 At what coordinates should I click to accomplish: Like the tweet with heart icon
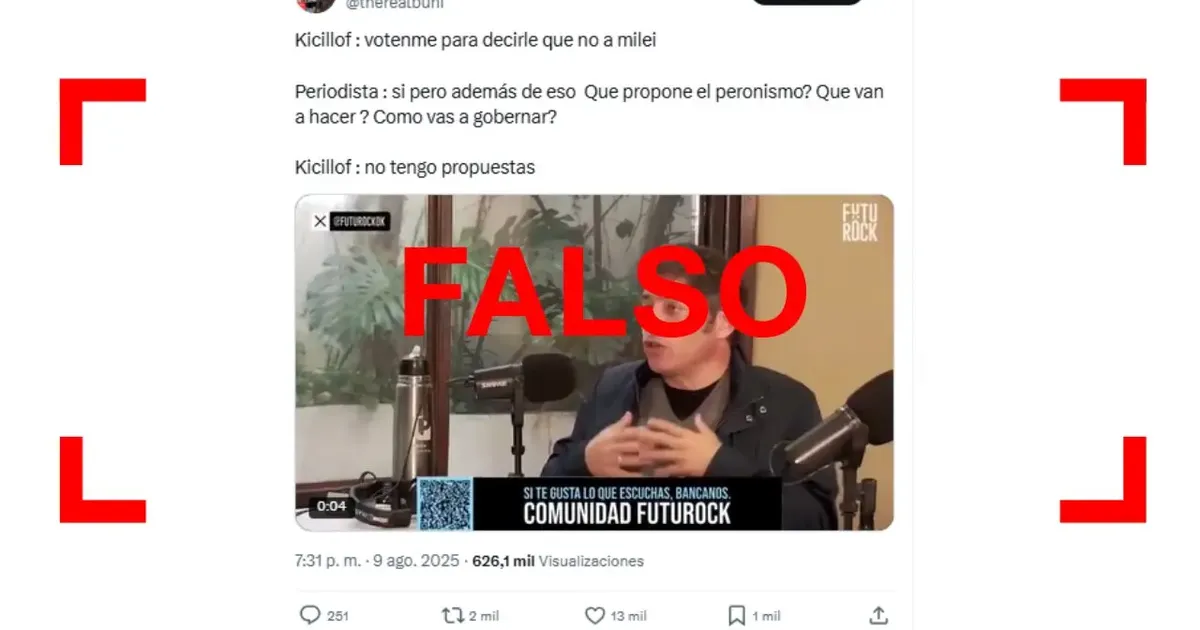pos(595,615)
